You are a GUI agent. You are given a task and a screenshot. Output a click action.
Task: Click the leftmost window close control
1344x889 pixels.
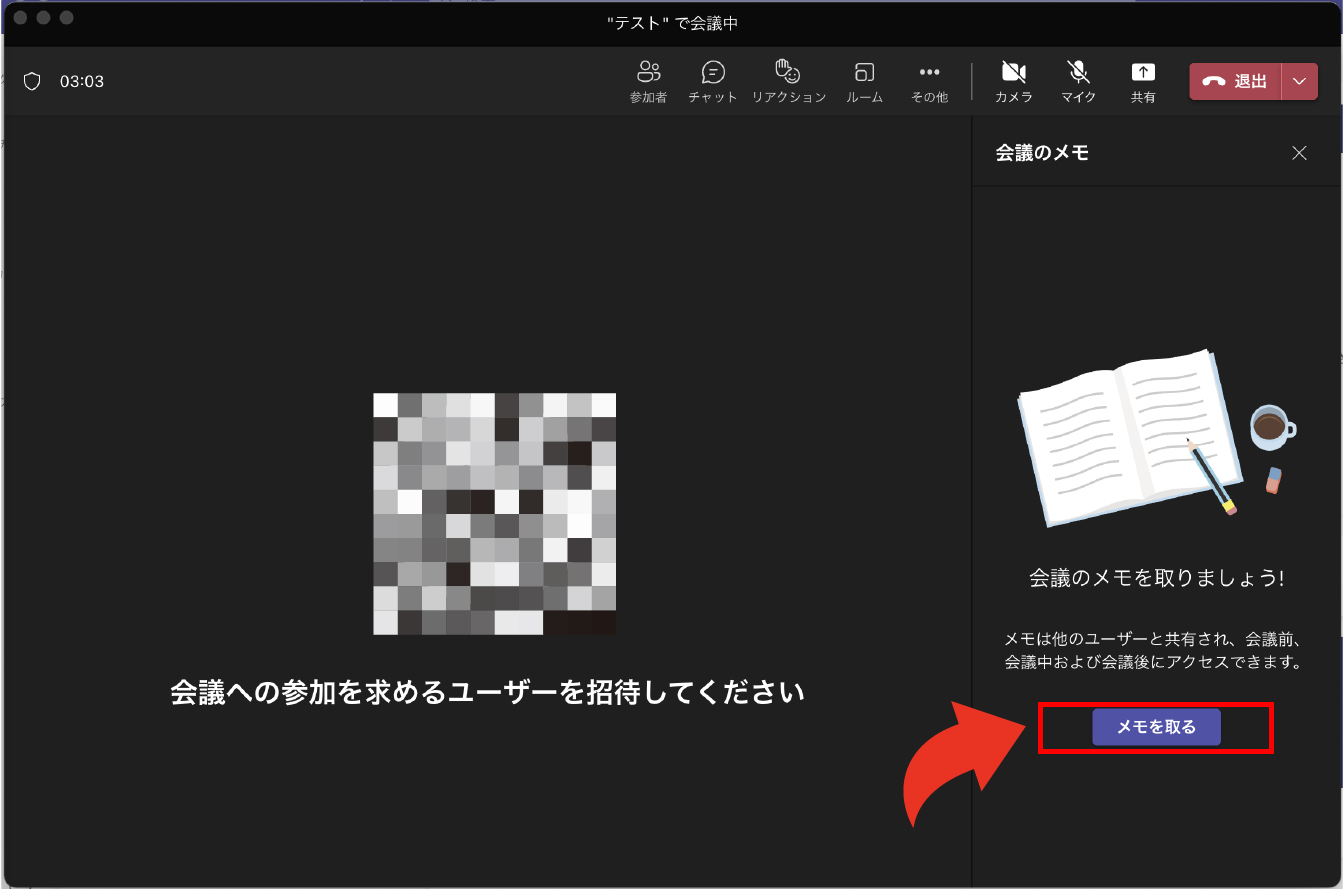[20, 18]
